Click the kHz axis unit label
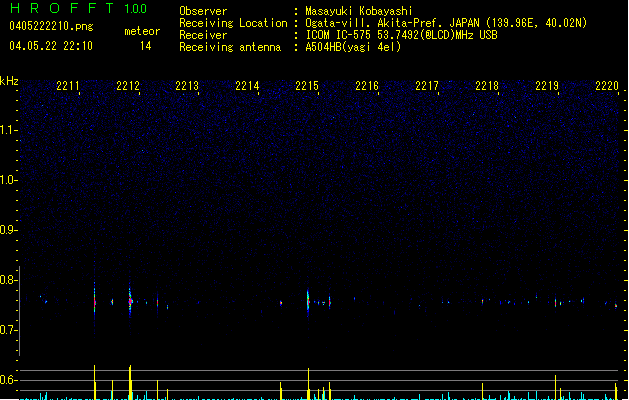The height and width of the screenshot is (400, 629). coord(9,81)
